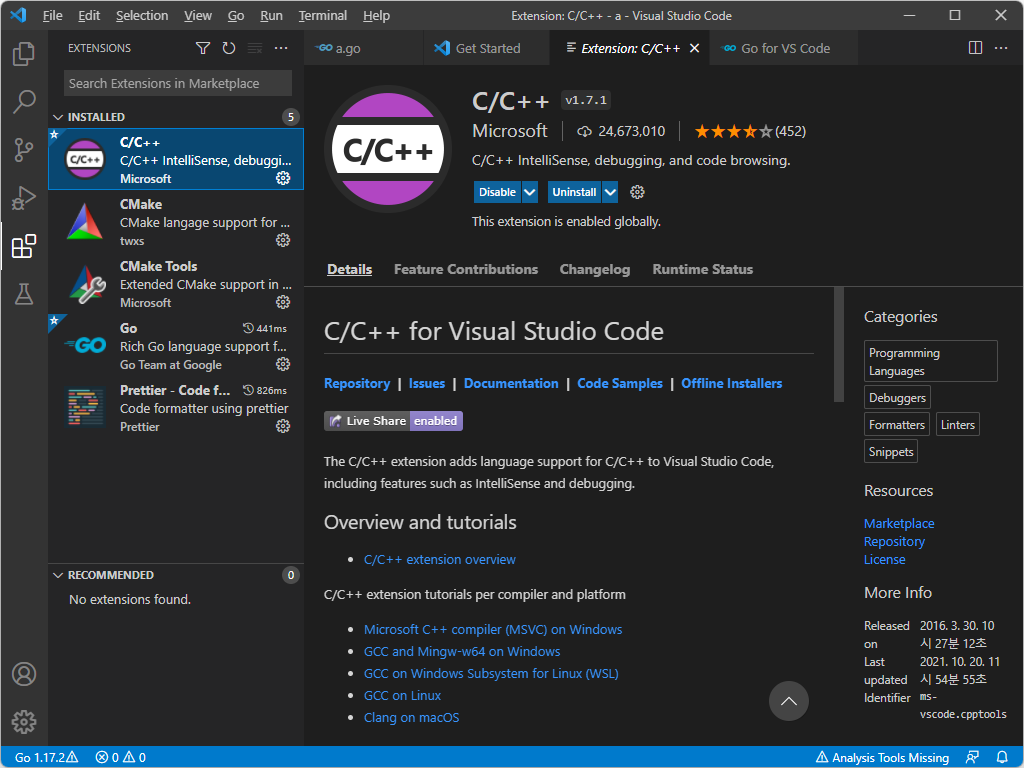The height and width of the screenshot is (768, 1024).
Task: Click the details page scrollbar
Action: pyautogui.click(x=839, y=345)
